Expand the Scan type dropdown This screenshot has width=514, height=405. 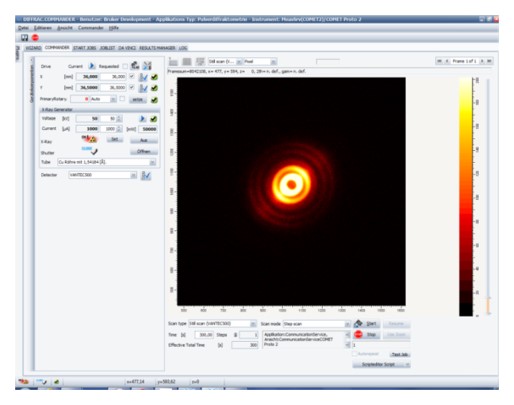(253, 324)
